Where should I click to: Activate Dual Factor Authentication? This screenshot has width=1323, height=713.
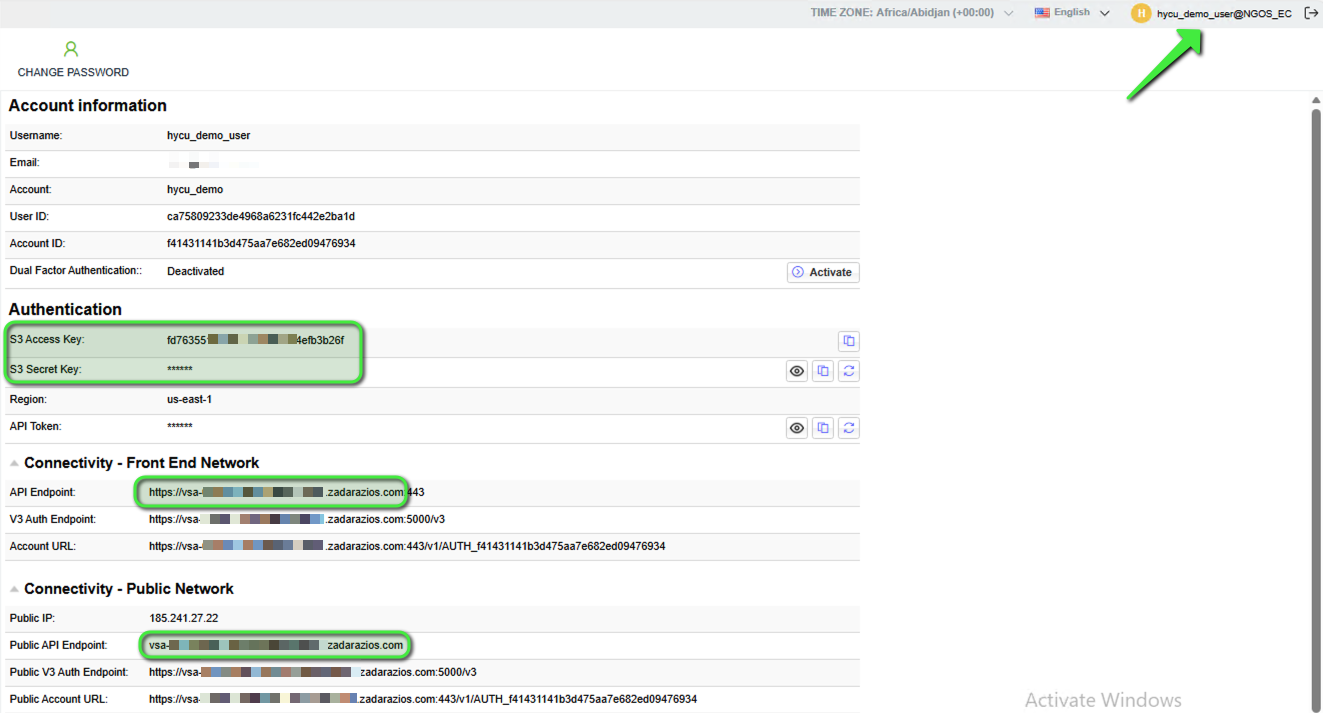(x=822, y=272)
